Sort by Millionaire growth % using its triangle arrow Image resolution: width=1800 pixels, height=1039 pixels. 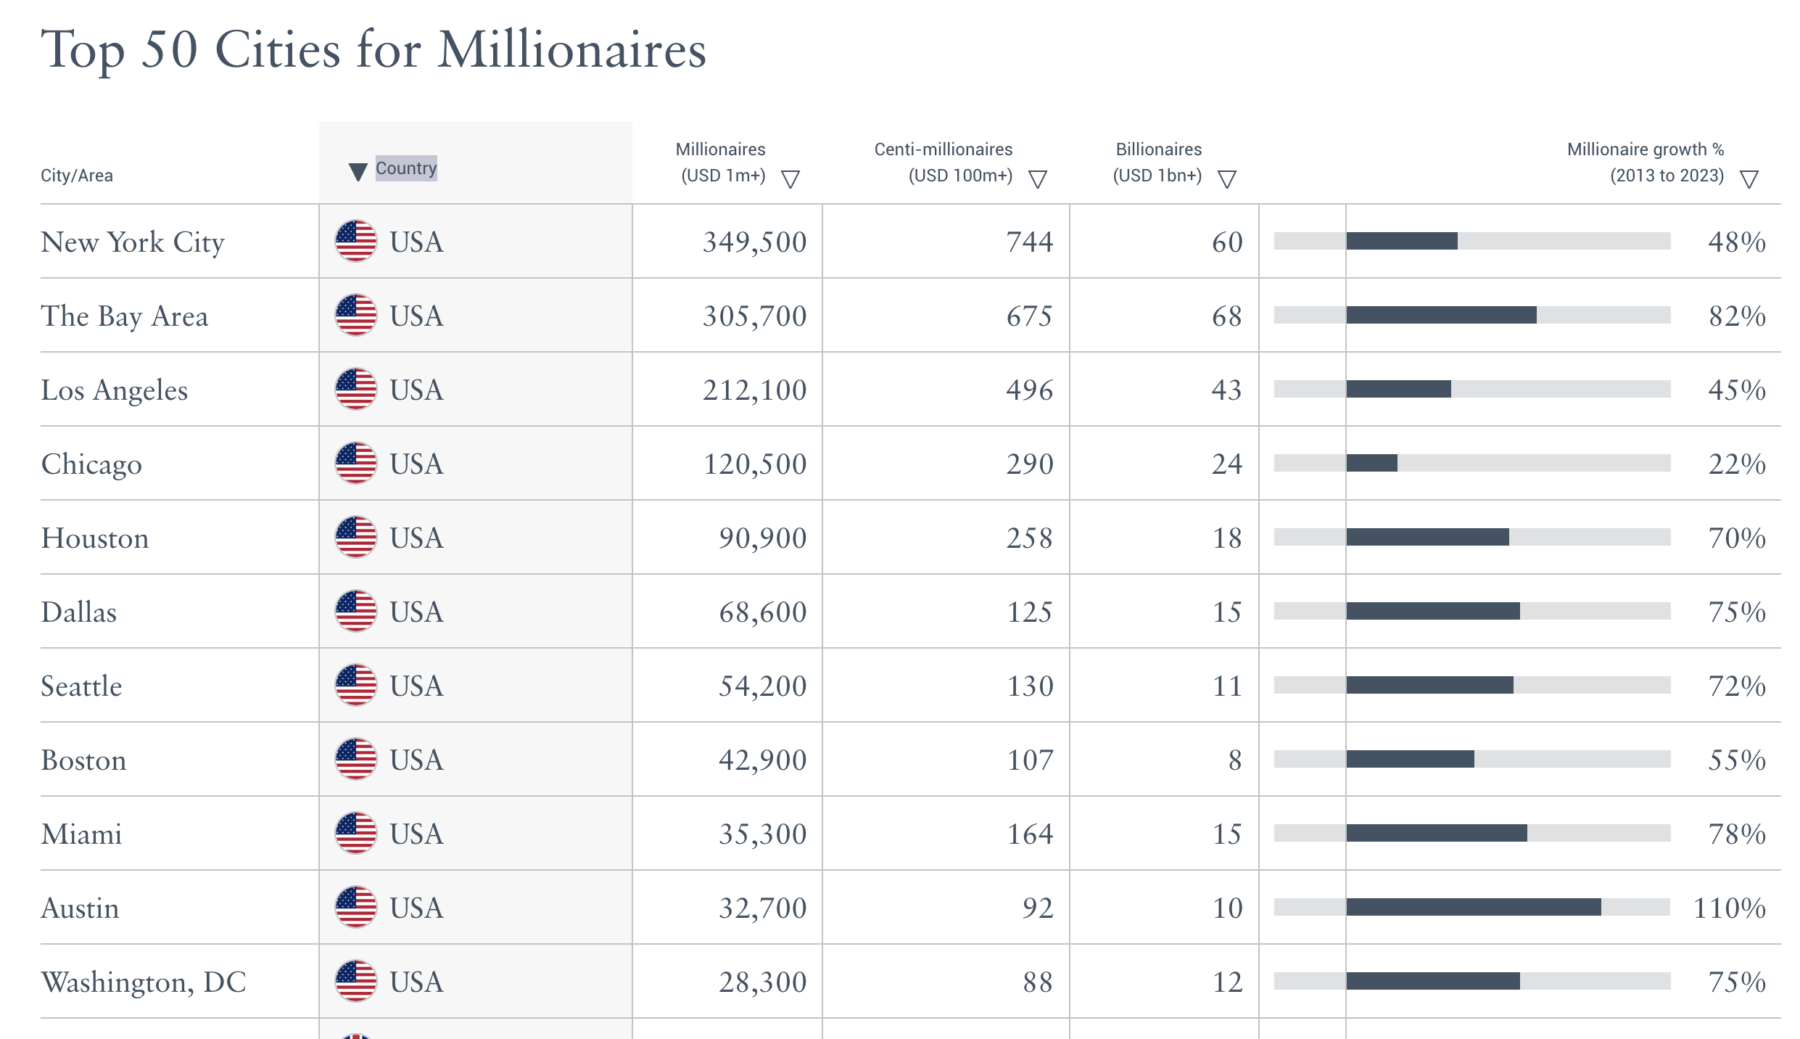[x=1748, y=179]
